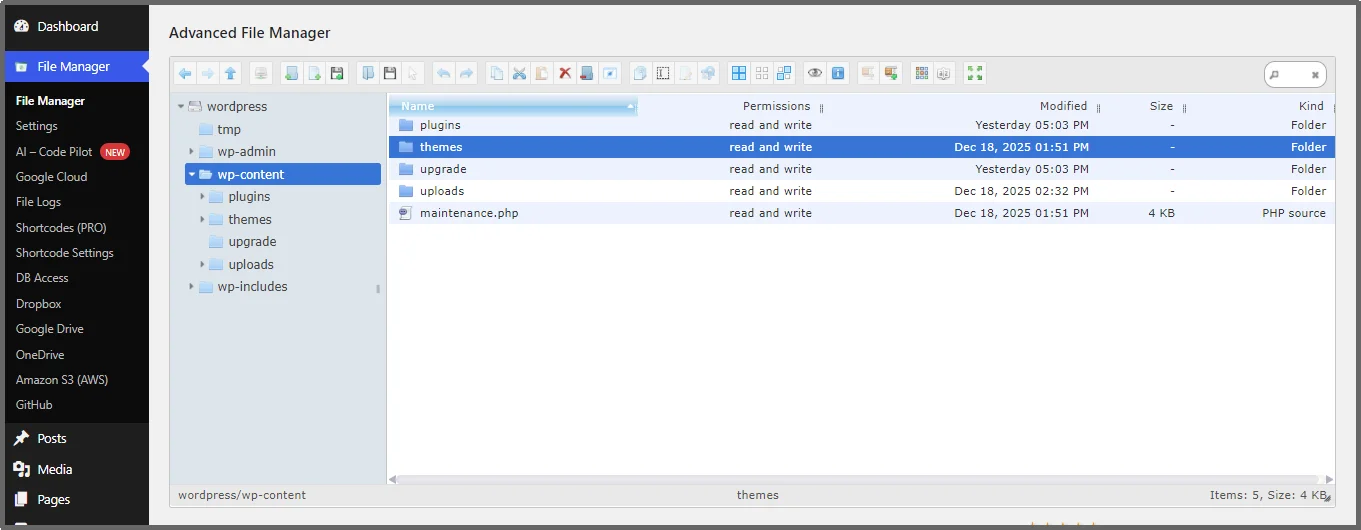Click the upload files icon
The height and width of the screenshot is (530, 1361).
pos(336,73)
